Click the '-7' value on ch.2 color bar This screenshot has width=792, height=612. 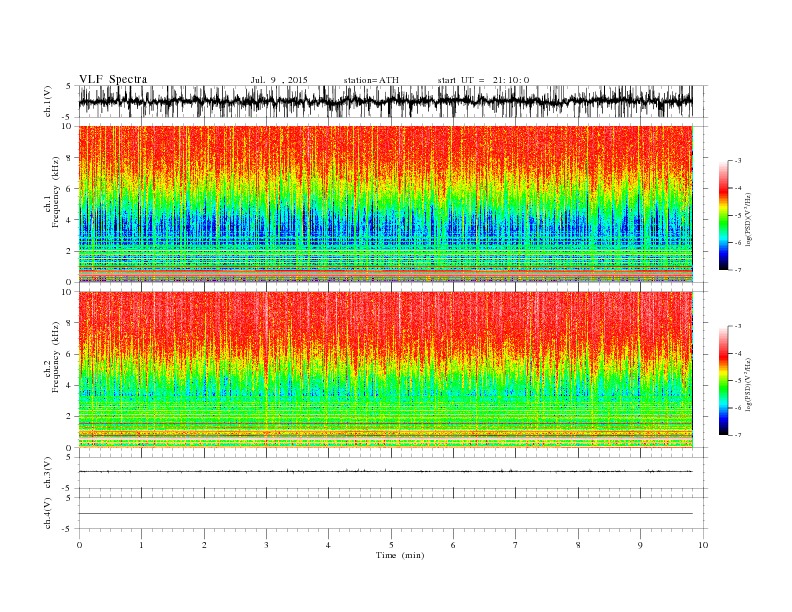pos(738,435)
